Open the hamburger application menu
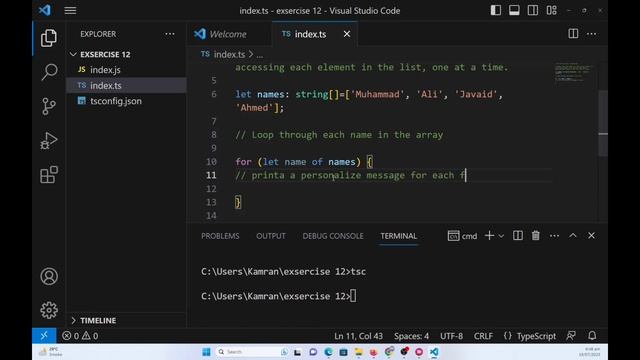640x360 pixels. coord(70,10)
